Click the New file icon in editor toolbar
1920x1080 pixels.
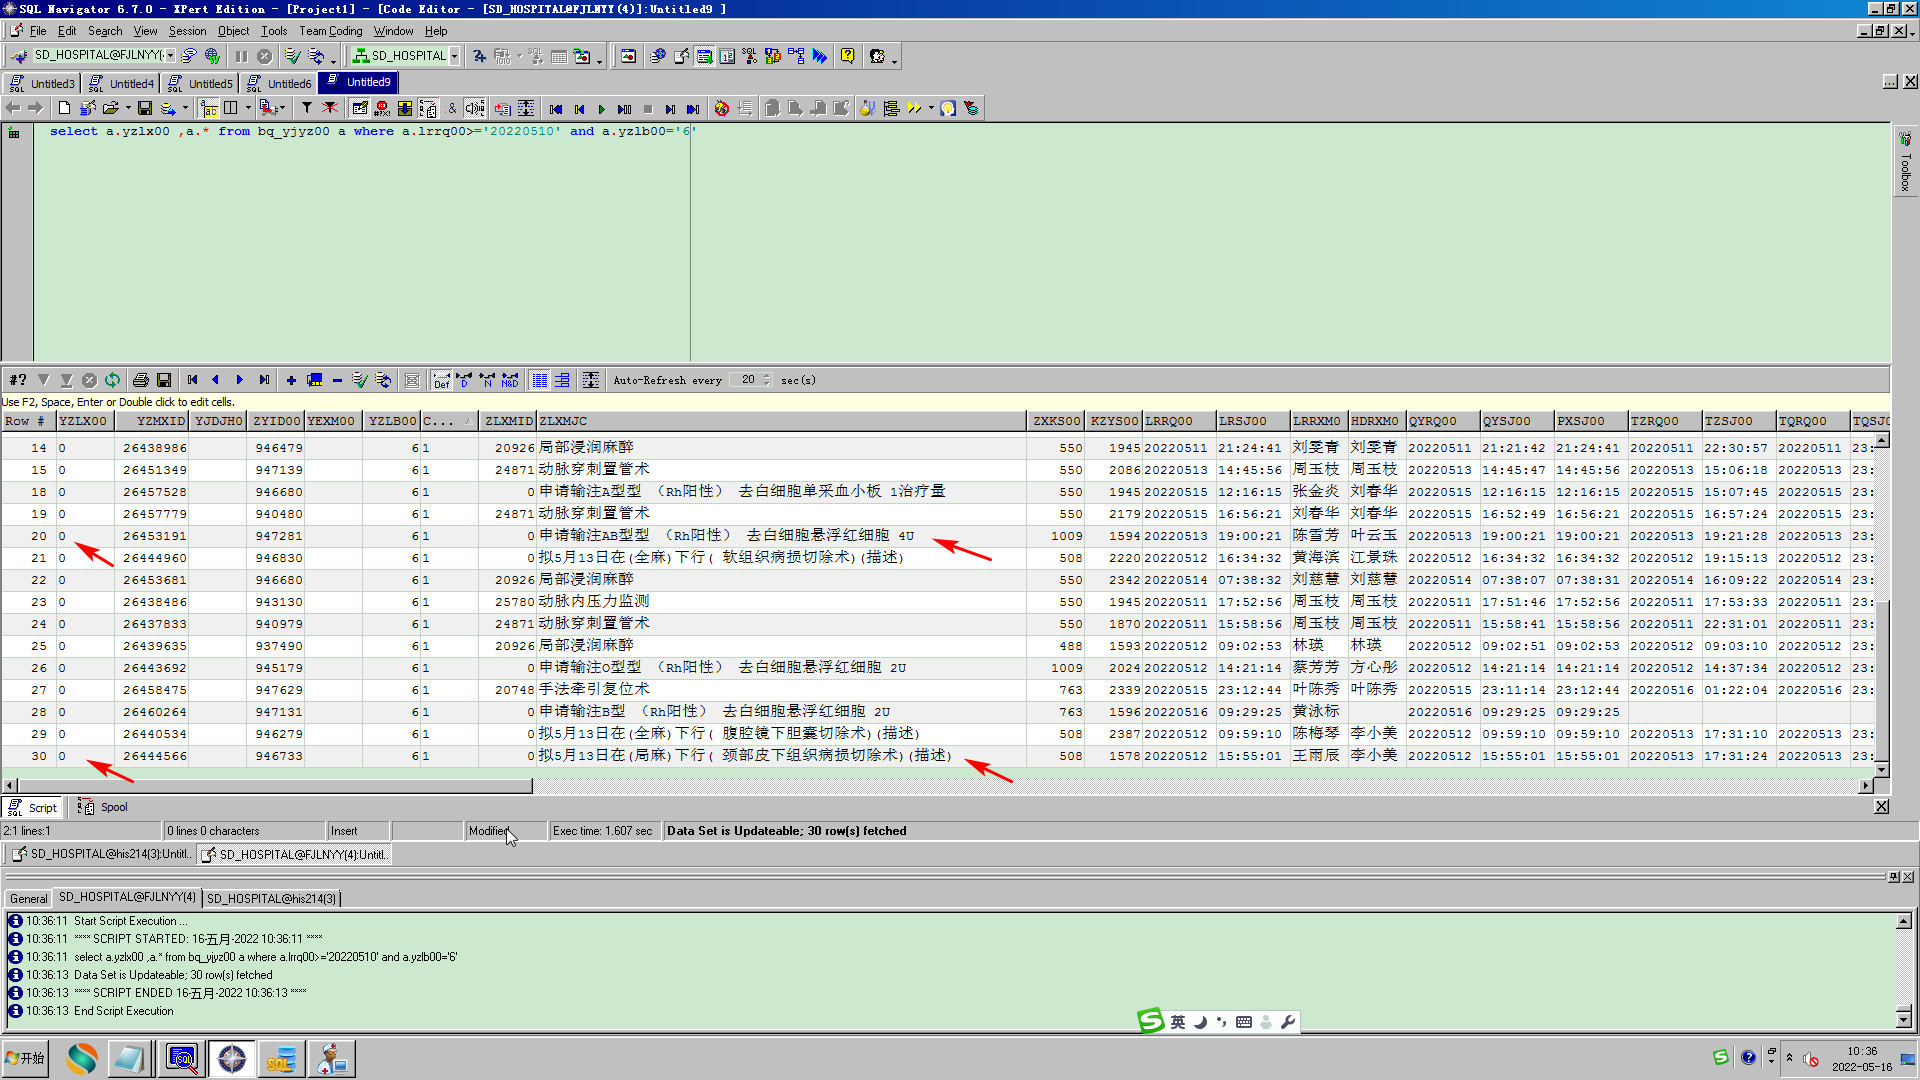[64, 108]
